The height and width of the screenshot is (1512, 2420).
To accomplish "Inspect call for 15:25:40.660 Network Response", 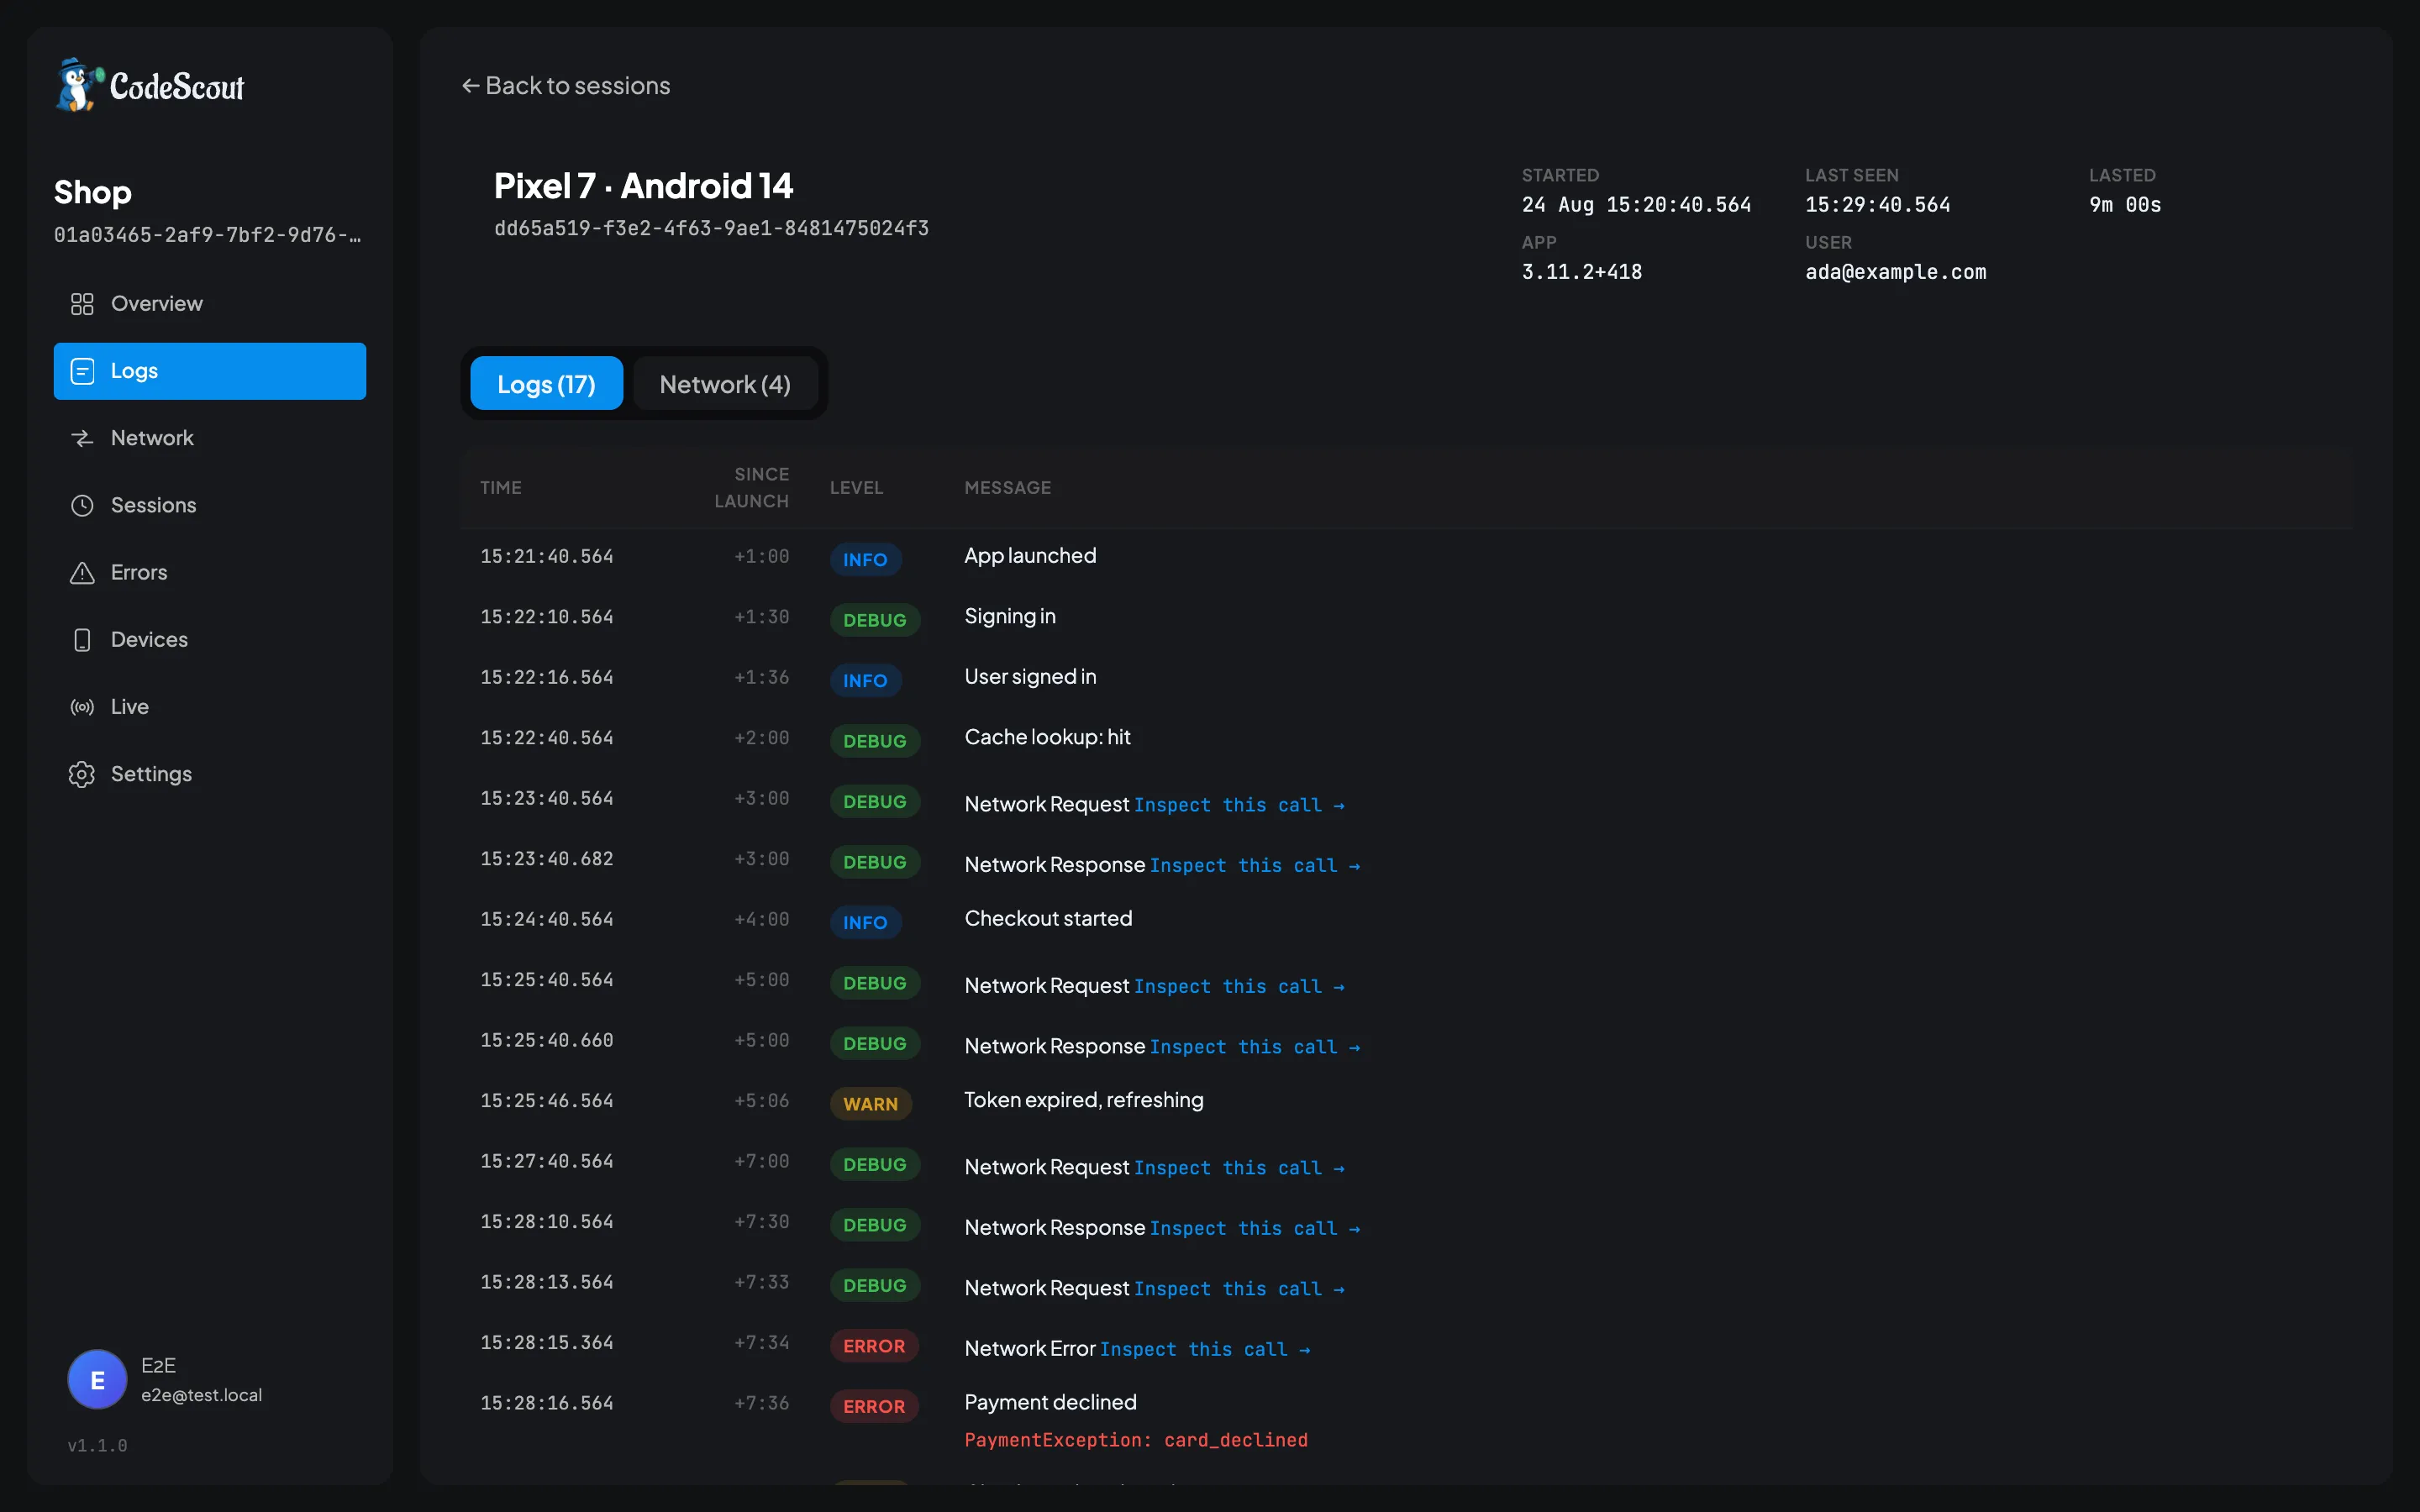I will [x=1255, y=1047].
